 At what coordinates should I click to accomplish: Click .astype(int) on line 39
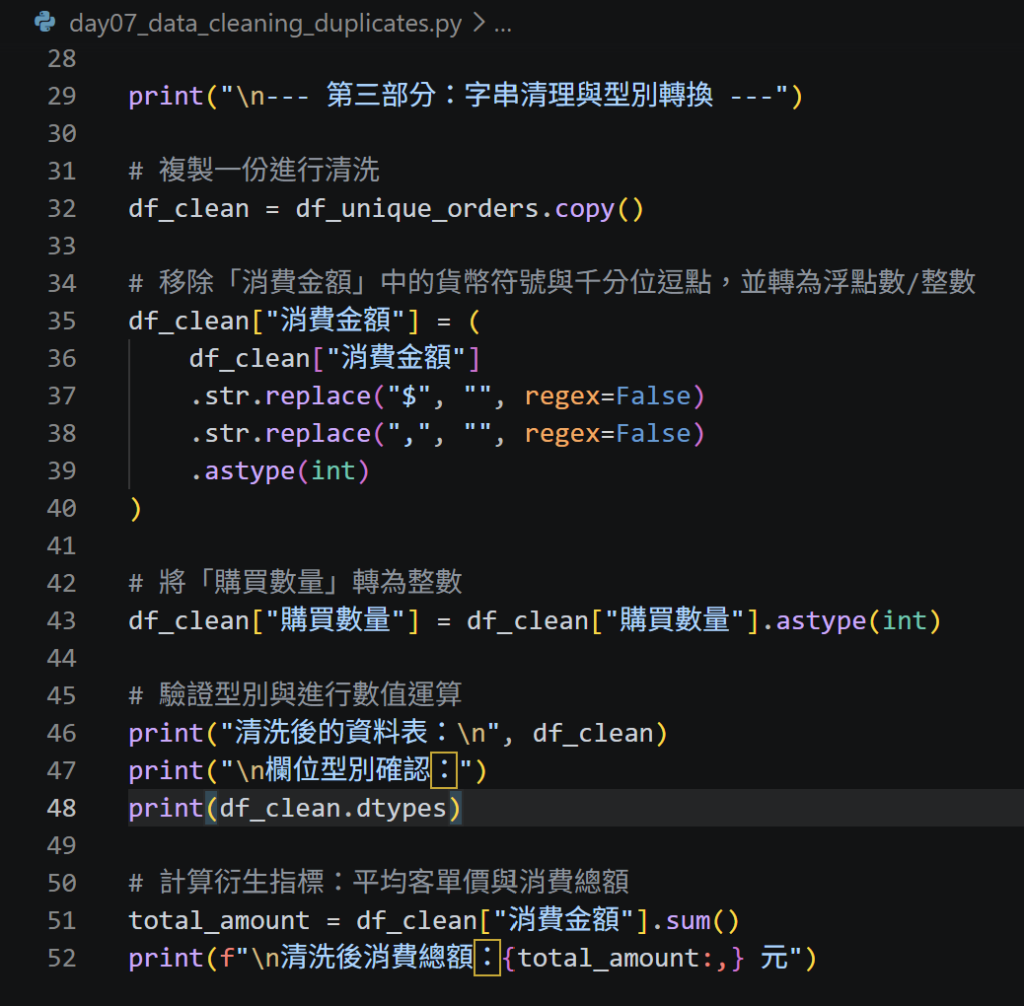280,471
